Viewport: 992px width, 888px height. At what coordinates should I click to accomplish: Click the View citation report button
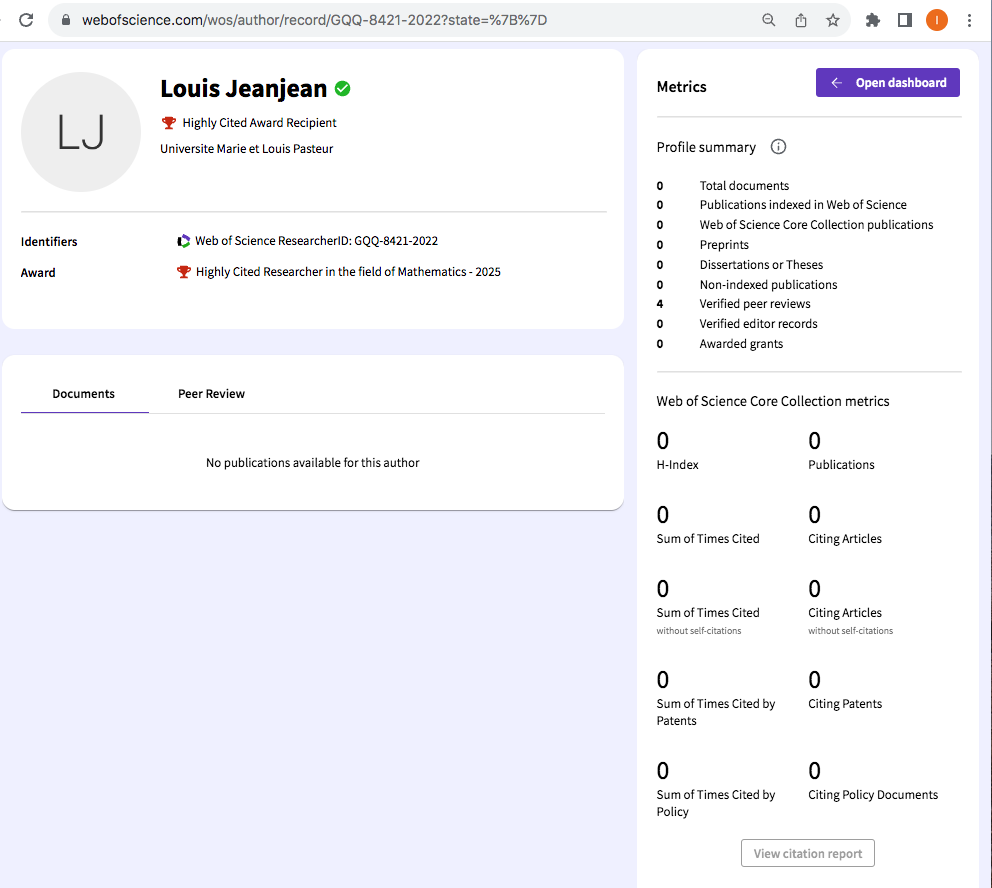808,854
